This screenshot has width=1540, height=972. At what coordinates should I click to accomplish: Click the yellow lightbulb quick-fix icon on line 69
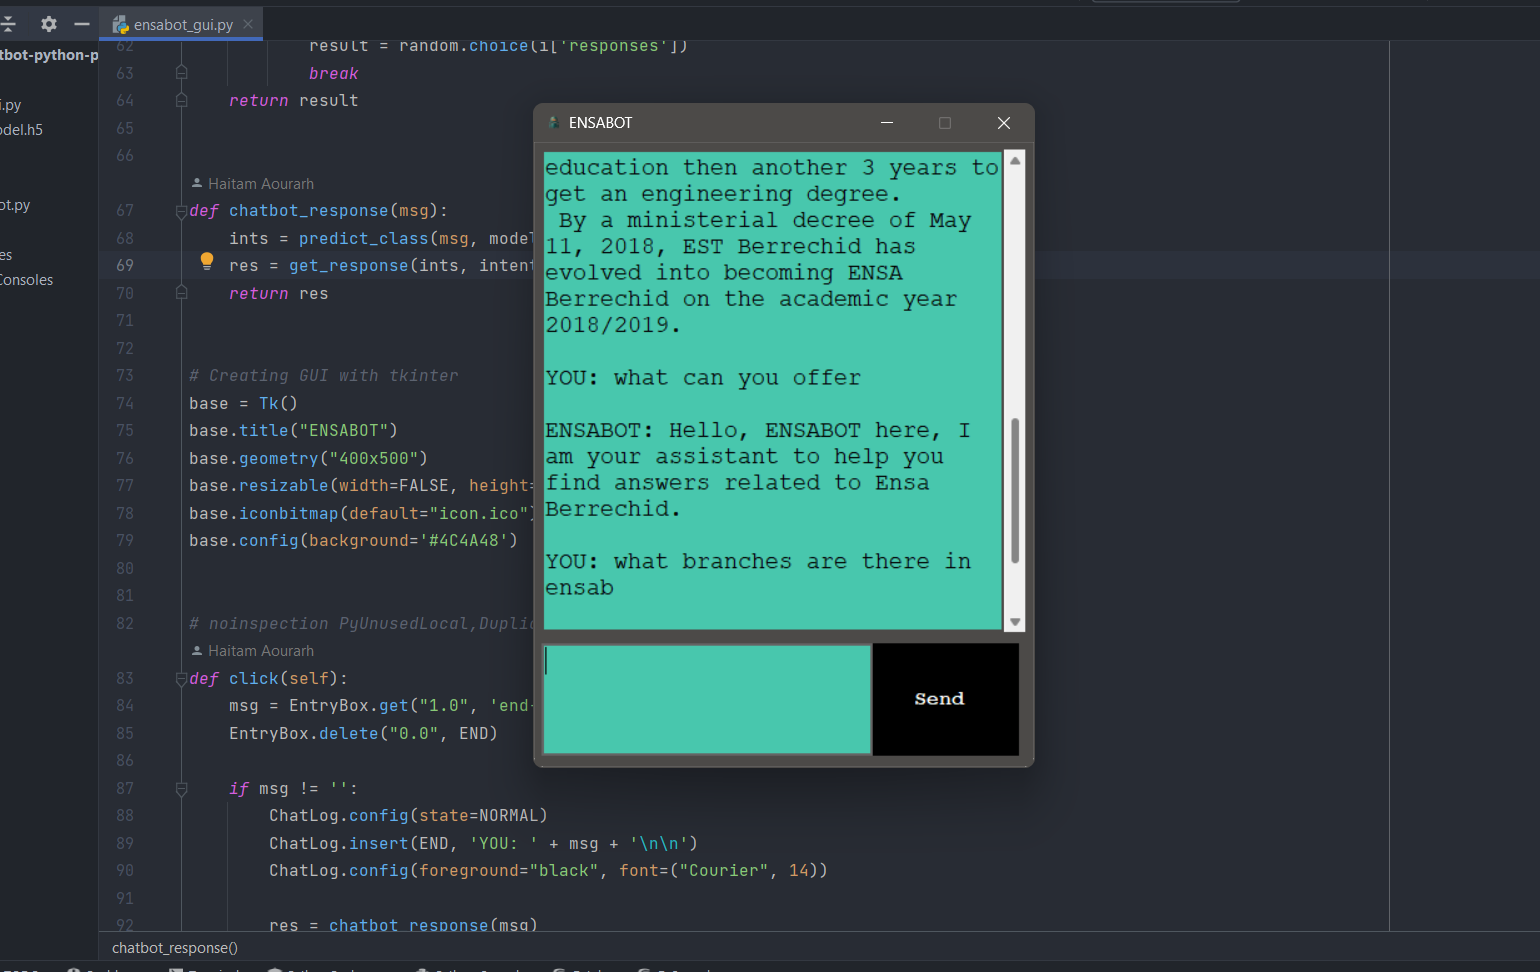click(x=207, y=261)
